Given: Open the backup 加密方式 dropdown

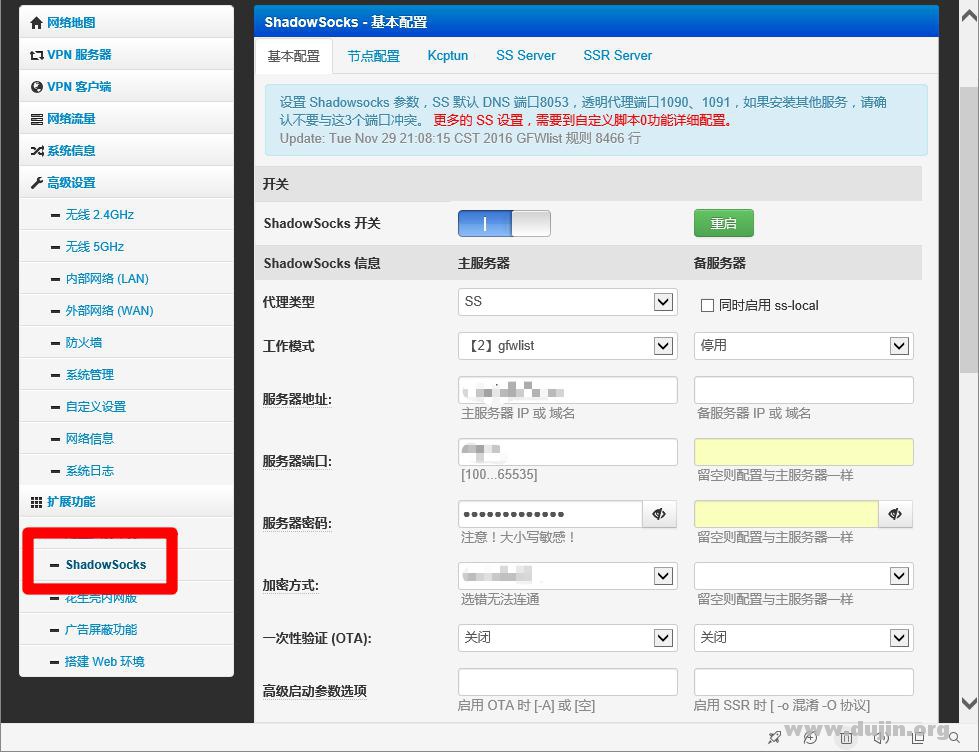Looking at the screenshot, I should pyautogui.click(x=804, y=575).
